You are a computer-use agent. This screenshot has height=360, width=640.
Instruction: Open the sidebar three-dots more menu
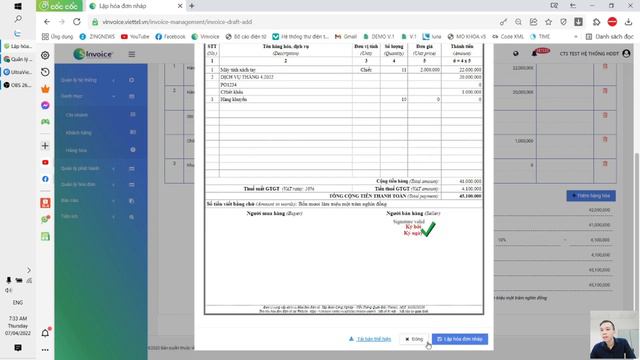[45, 350]
